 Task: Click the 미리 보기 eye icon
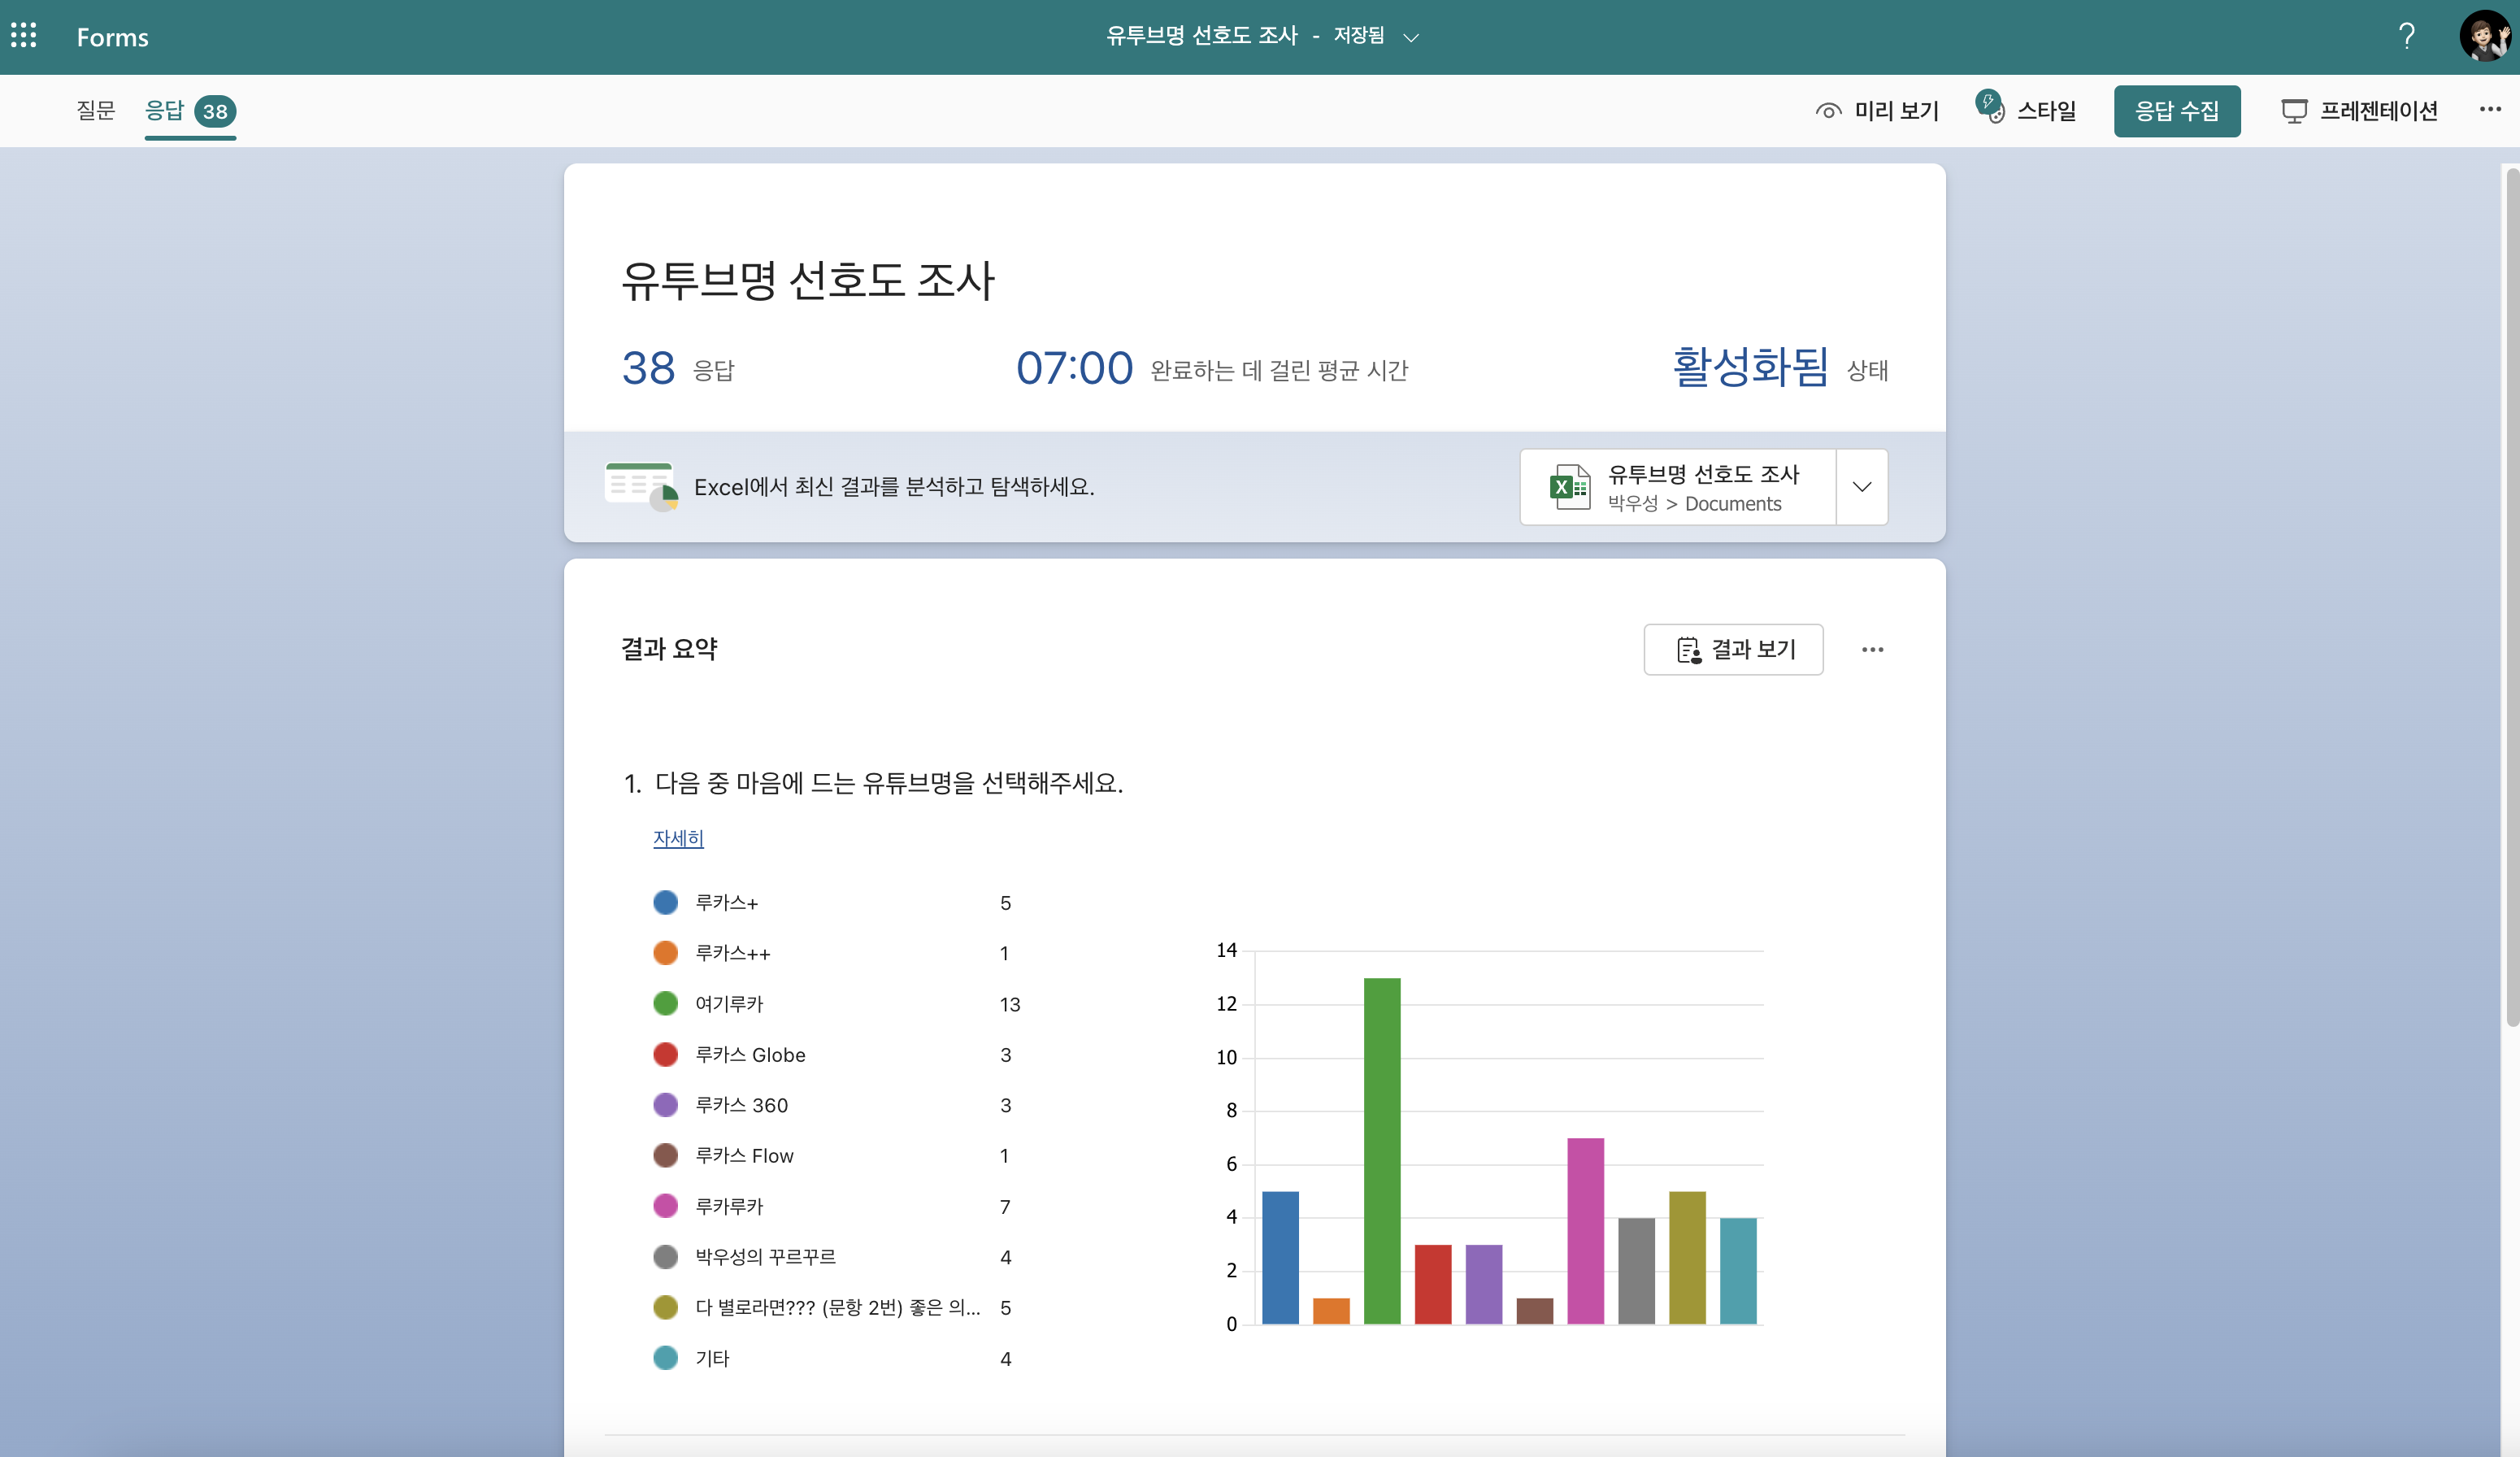click(1828, 111)
